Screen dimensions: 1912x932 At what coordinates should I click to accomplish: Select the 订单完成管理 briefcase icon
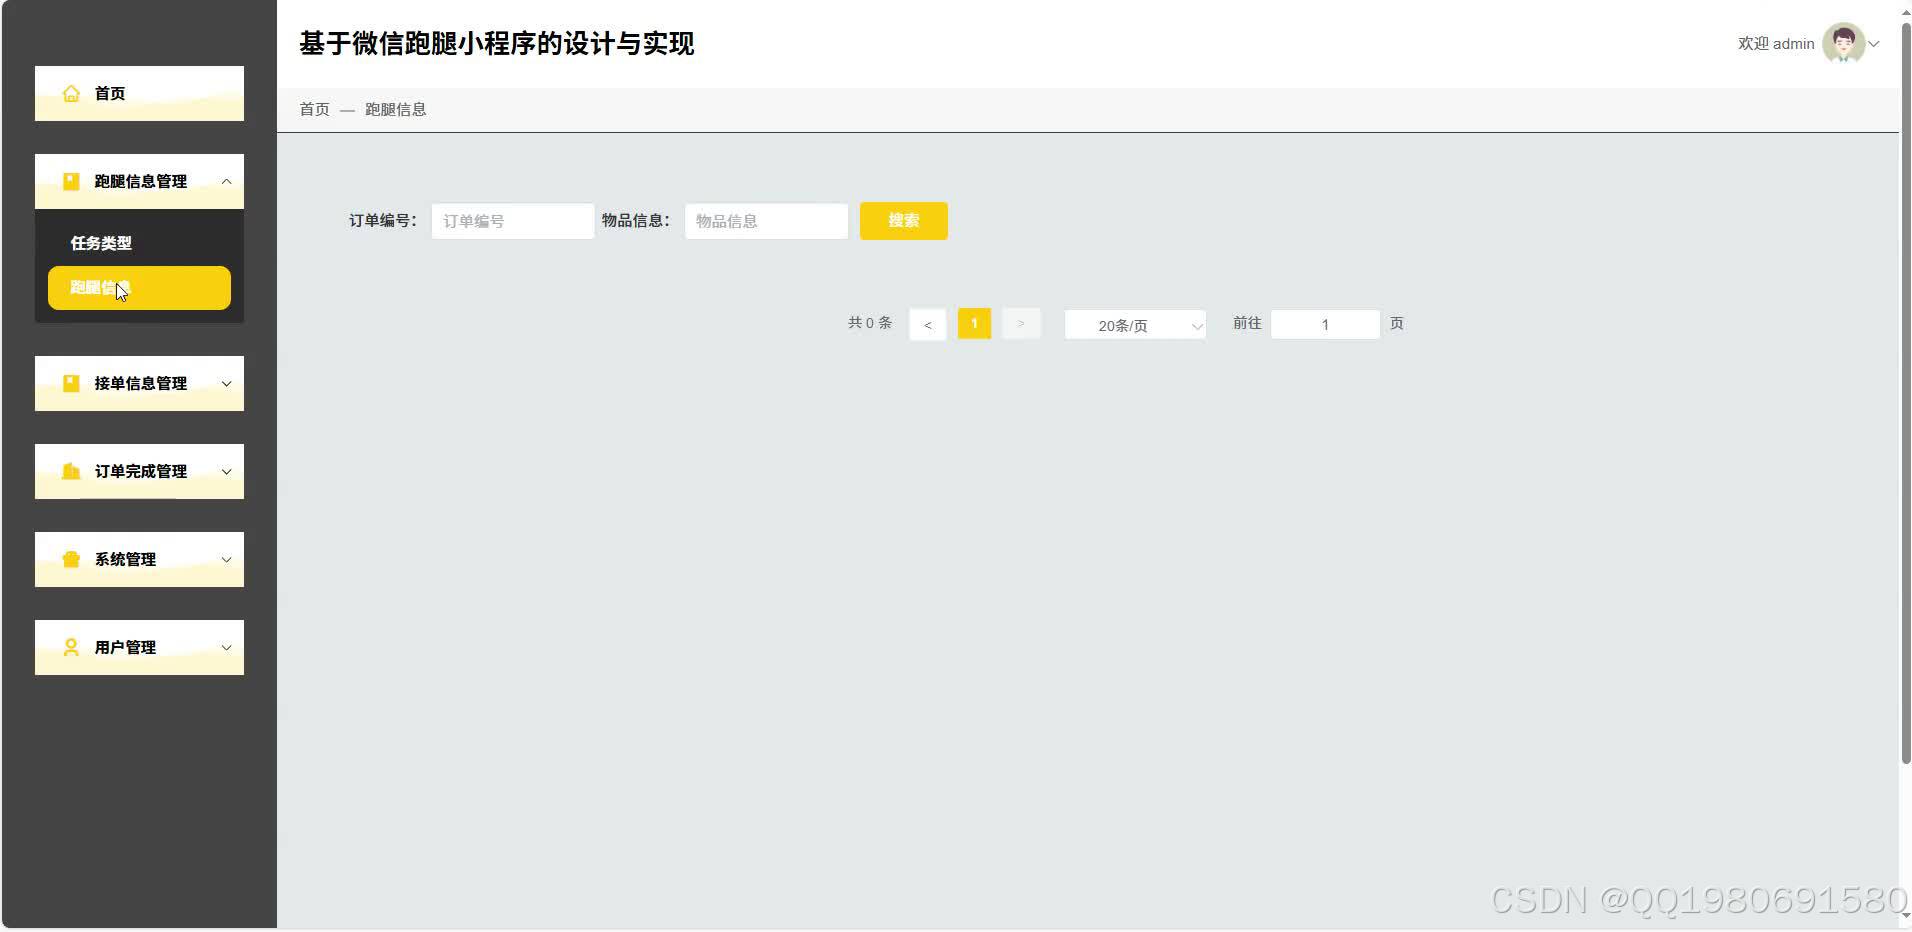tap(71, 471)
